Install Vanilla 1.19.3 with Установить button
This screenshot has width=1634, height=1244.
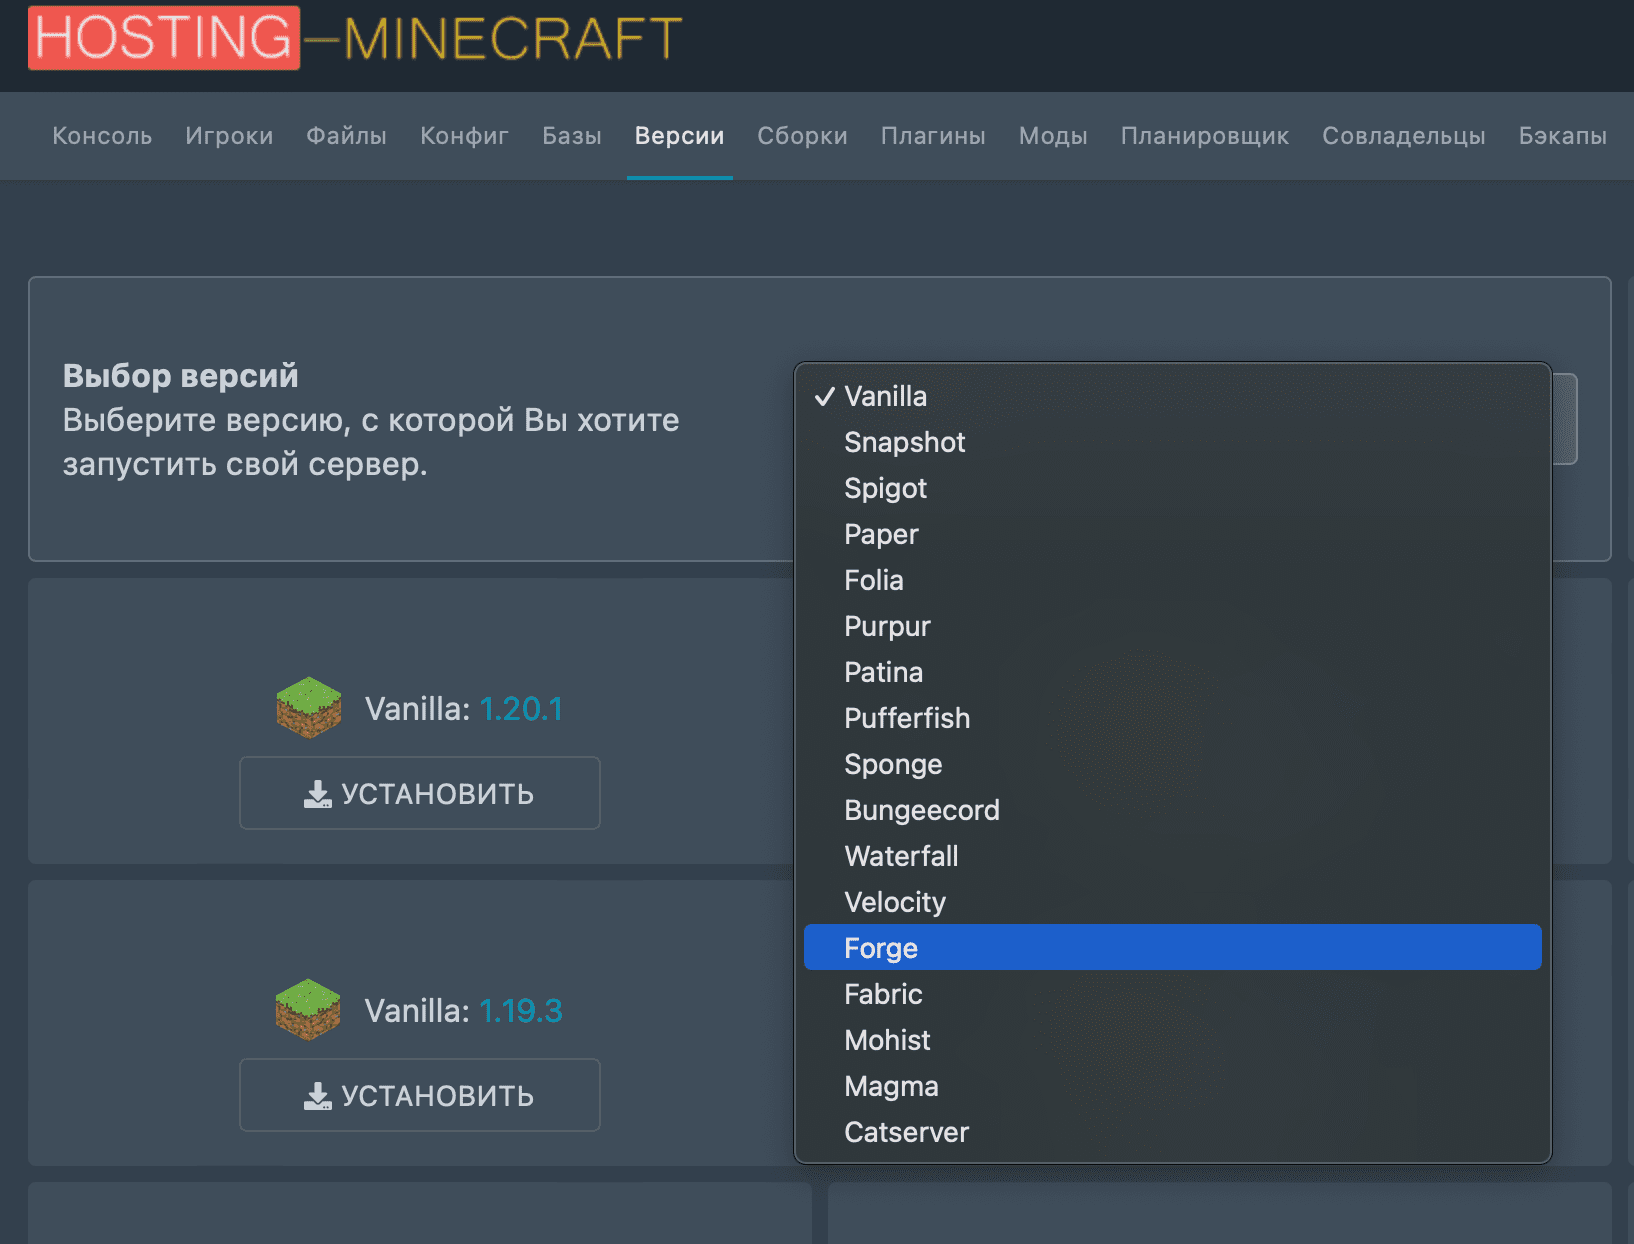pyautogui.click(x=420, y=1095)
